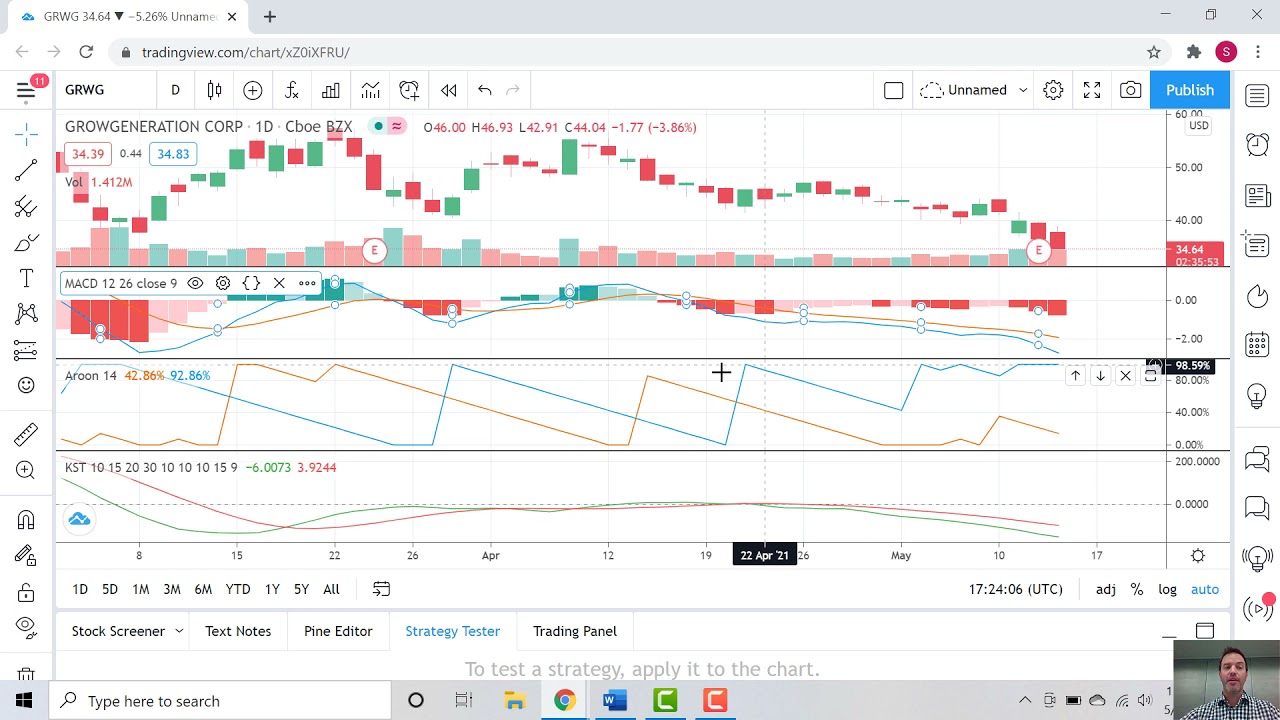Select the All time range
The height and width of the screenshot is (720, 1280).
pos(331,589)
